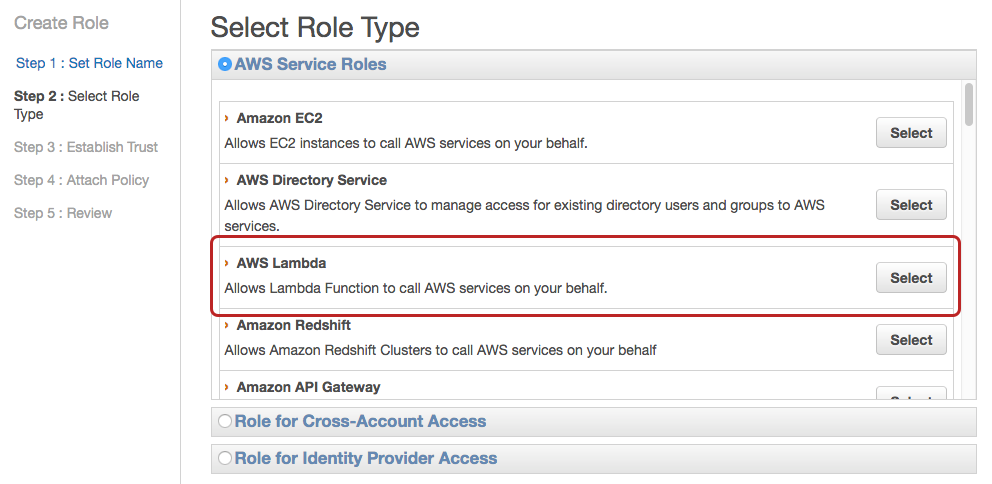Click the AWS Lambda title

(281, 263)
